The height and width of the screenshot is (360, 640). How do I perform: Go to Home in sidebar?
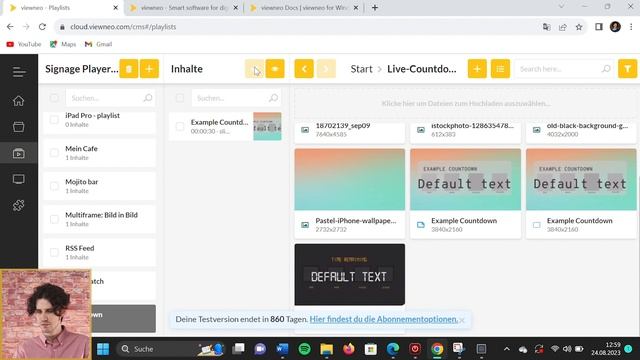(18, 100)
